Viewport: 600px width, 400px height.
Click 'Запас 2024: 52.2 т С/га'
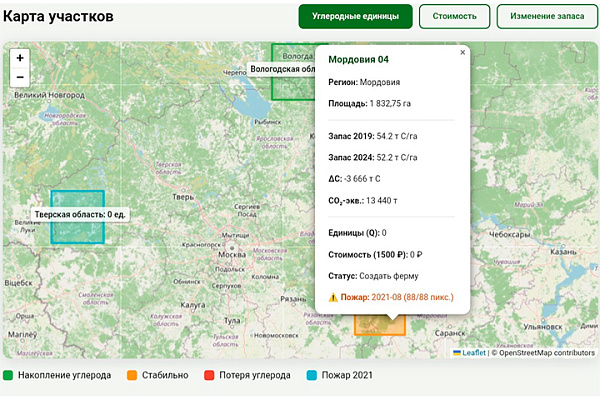373,158
